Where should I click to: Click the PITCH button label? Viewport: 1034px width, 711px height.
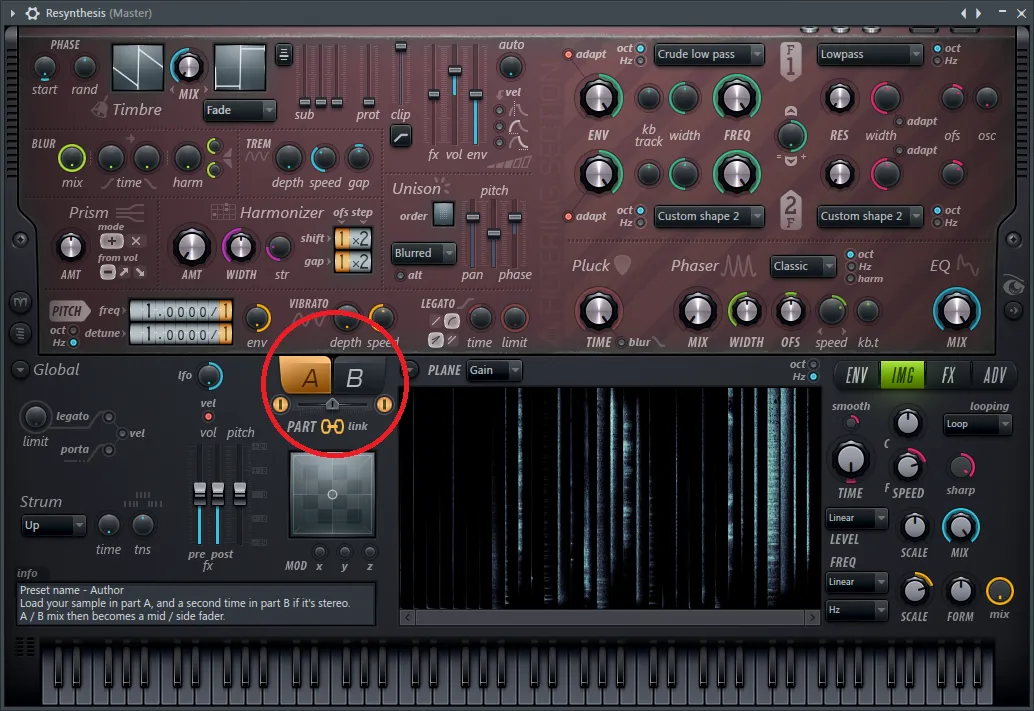(x=67, y=311)
